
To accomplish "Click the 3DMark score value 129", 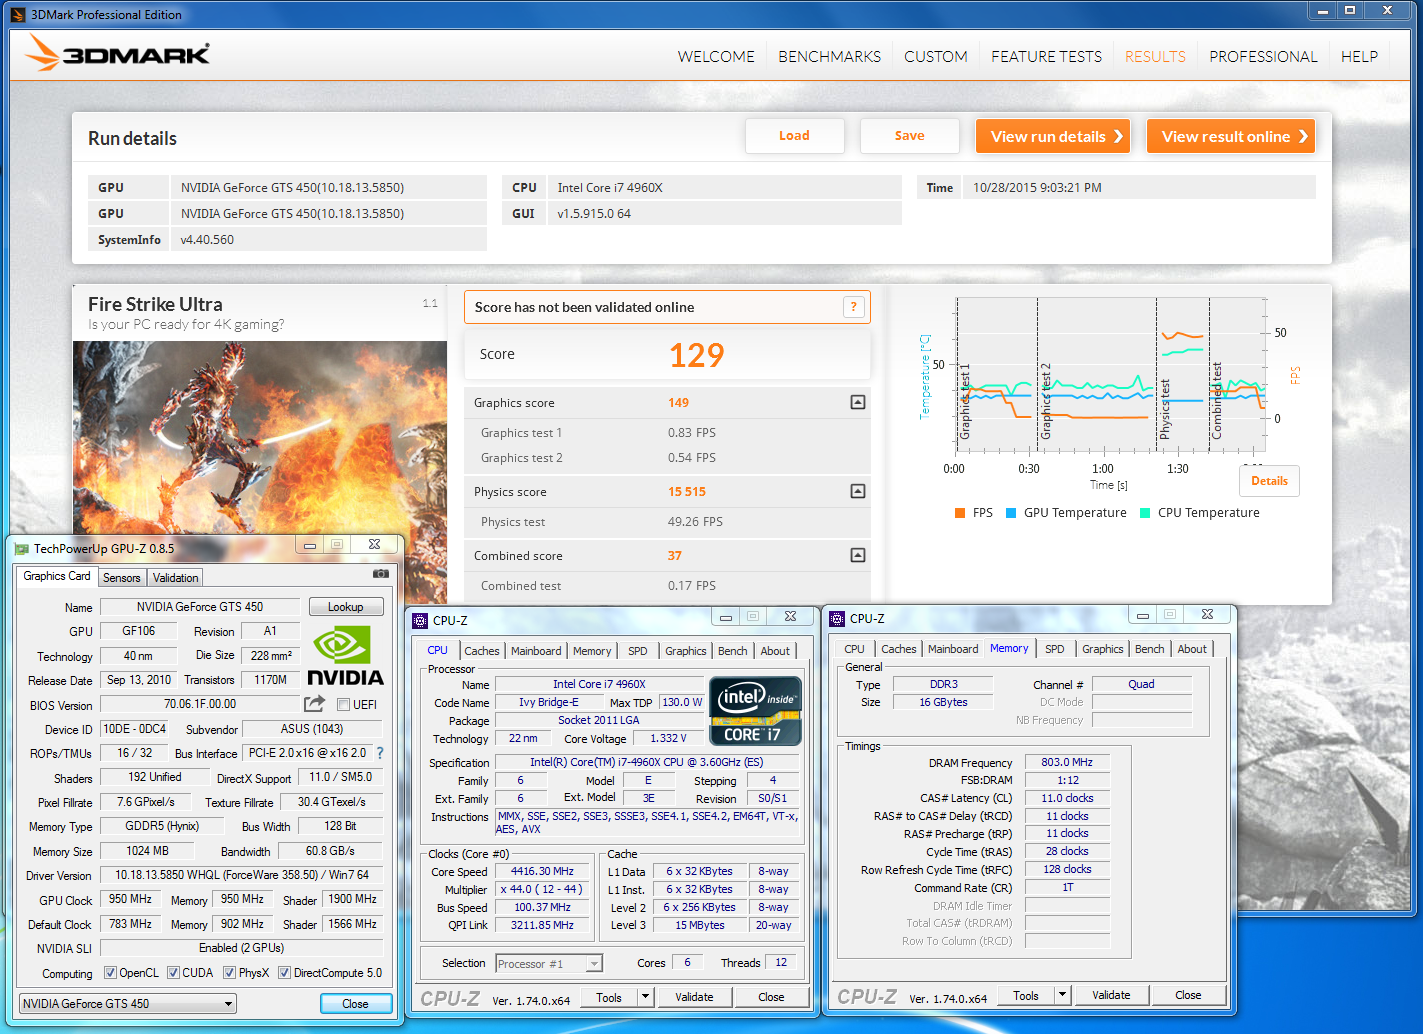I will point(696,355).
